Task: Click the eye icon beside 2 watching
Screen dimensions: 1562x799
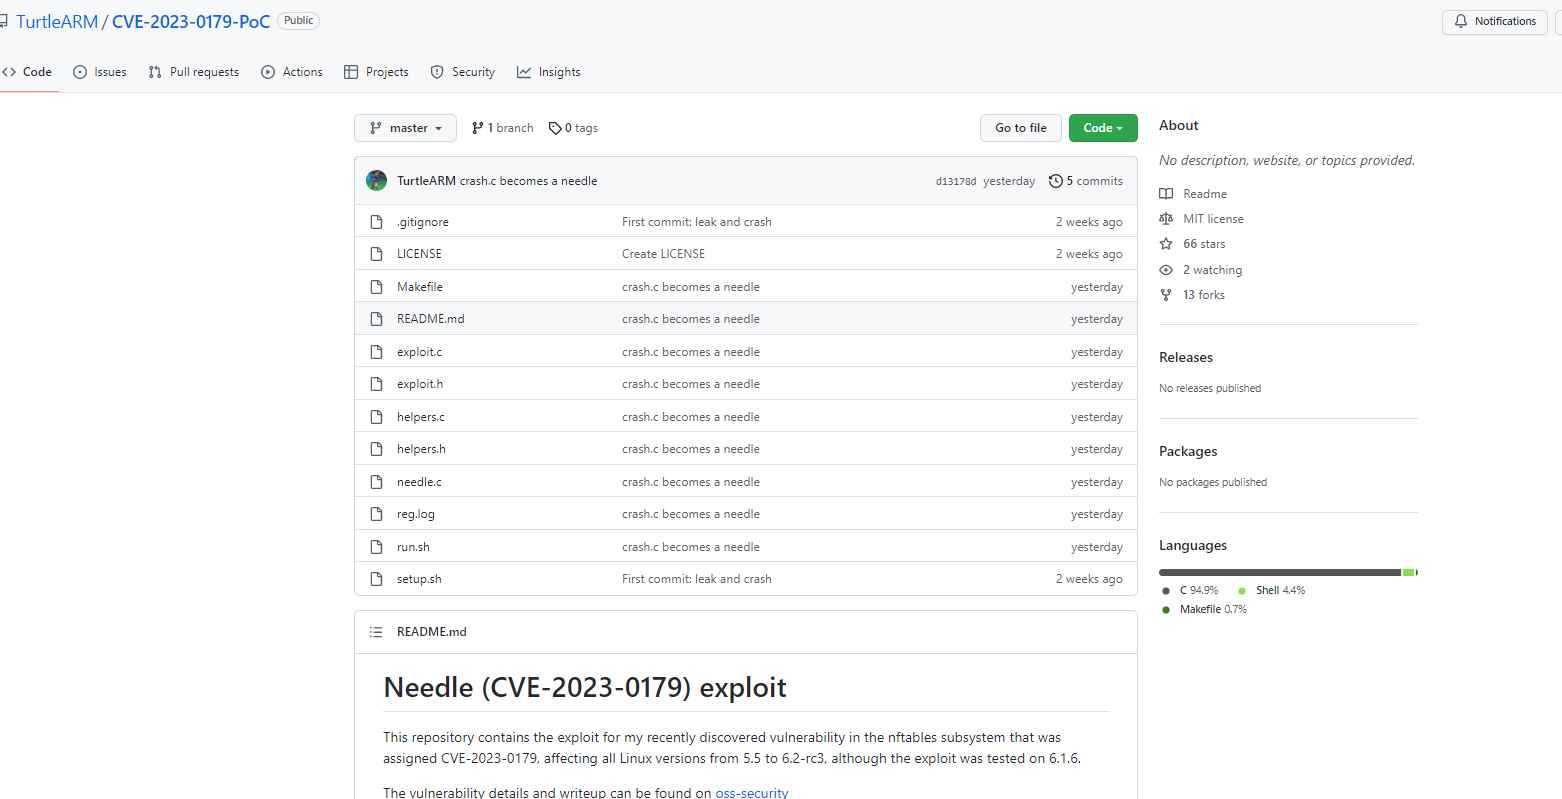Action: click(1166, 270)
